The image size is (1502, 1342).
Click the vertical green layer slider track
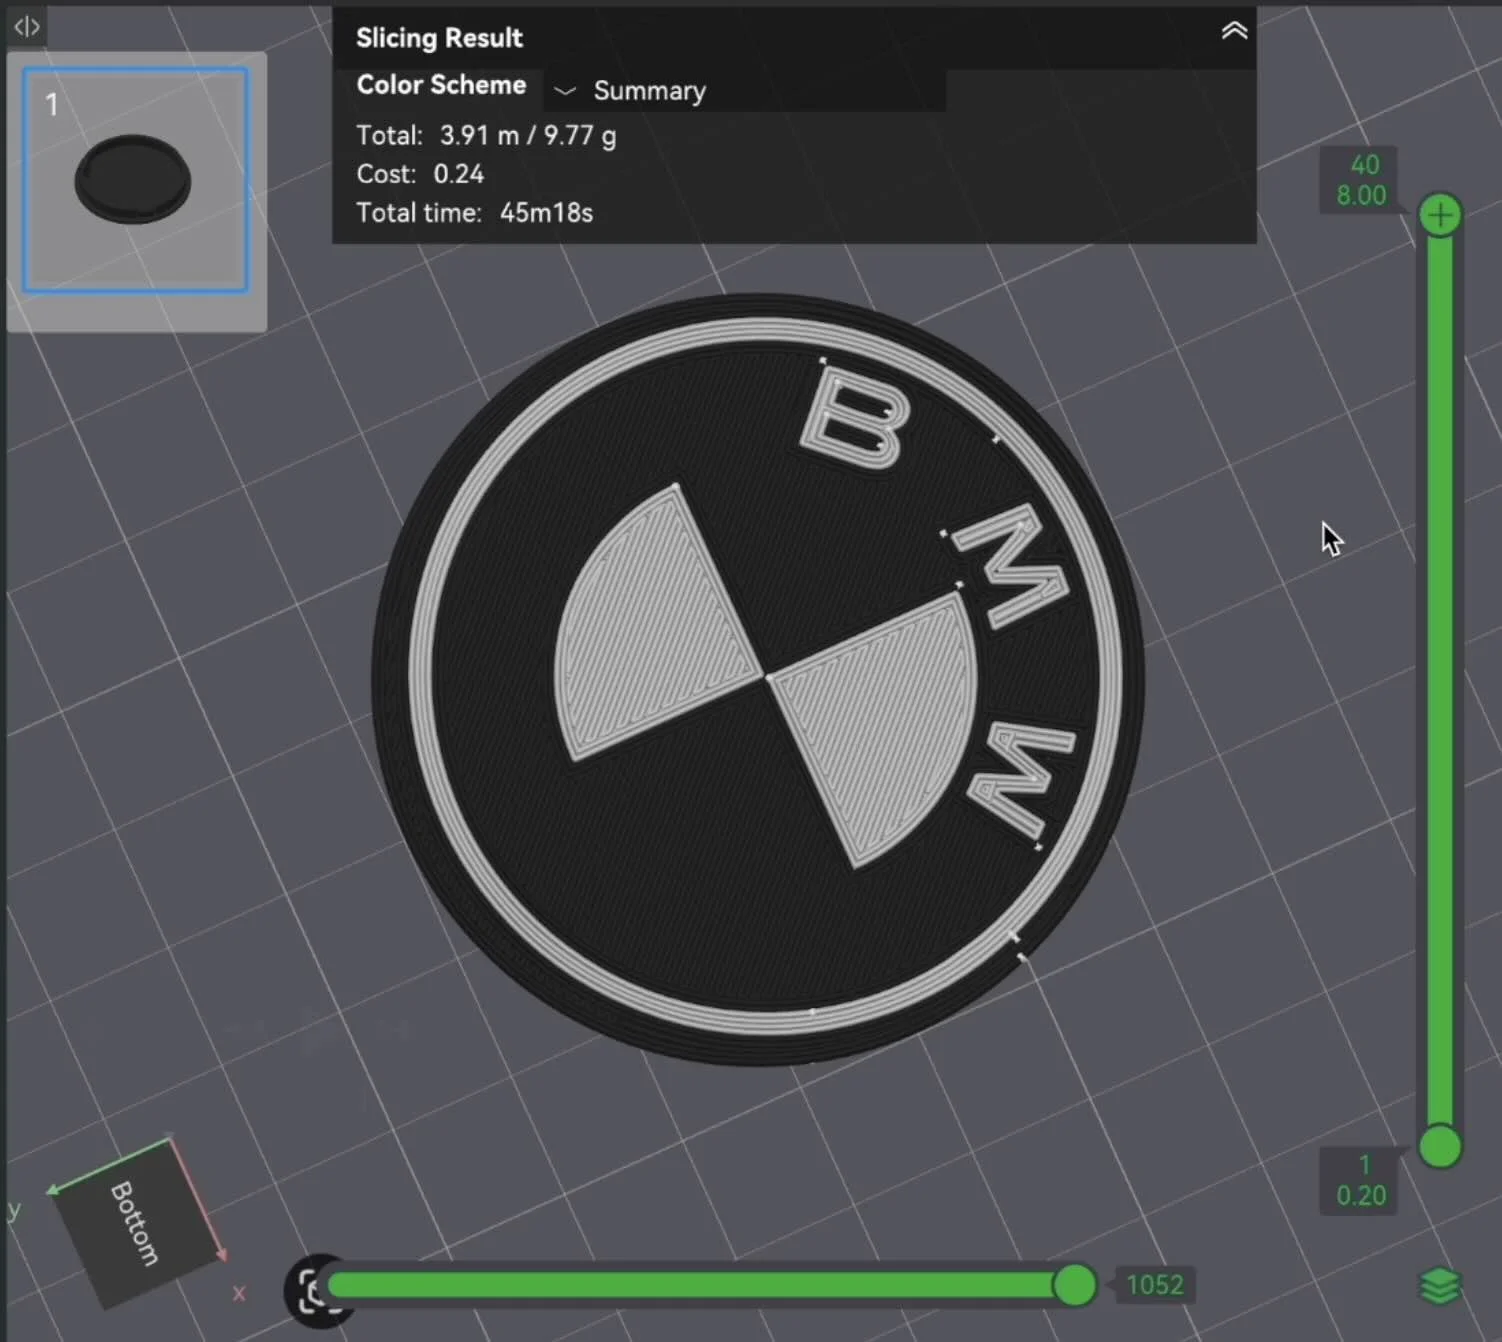[1440, 680]
